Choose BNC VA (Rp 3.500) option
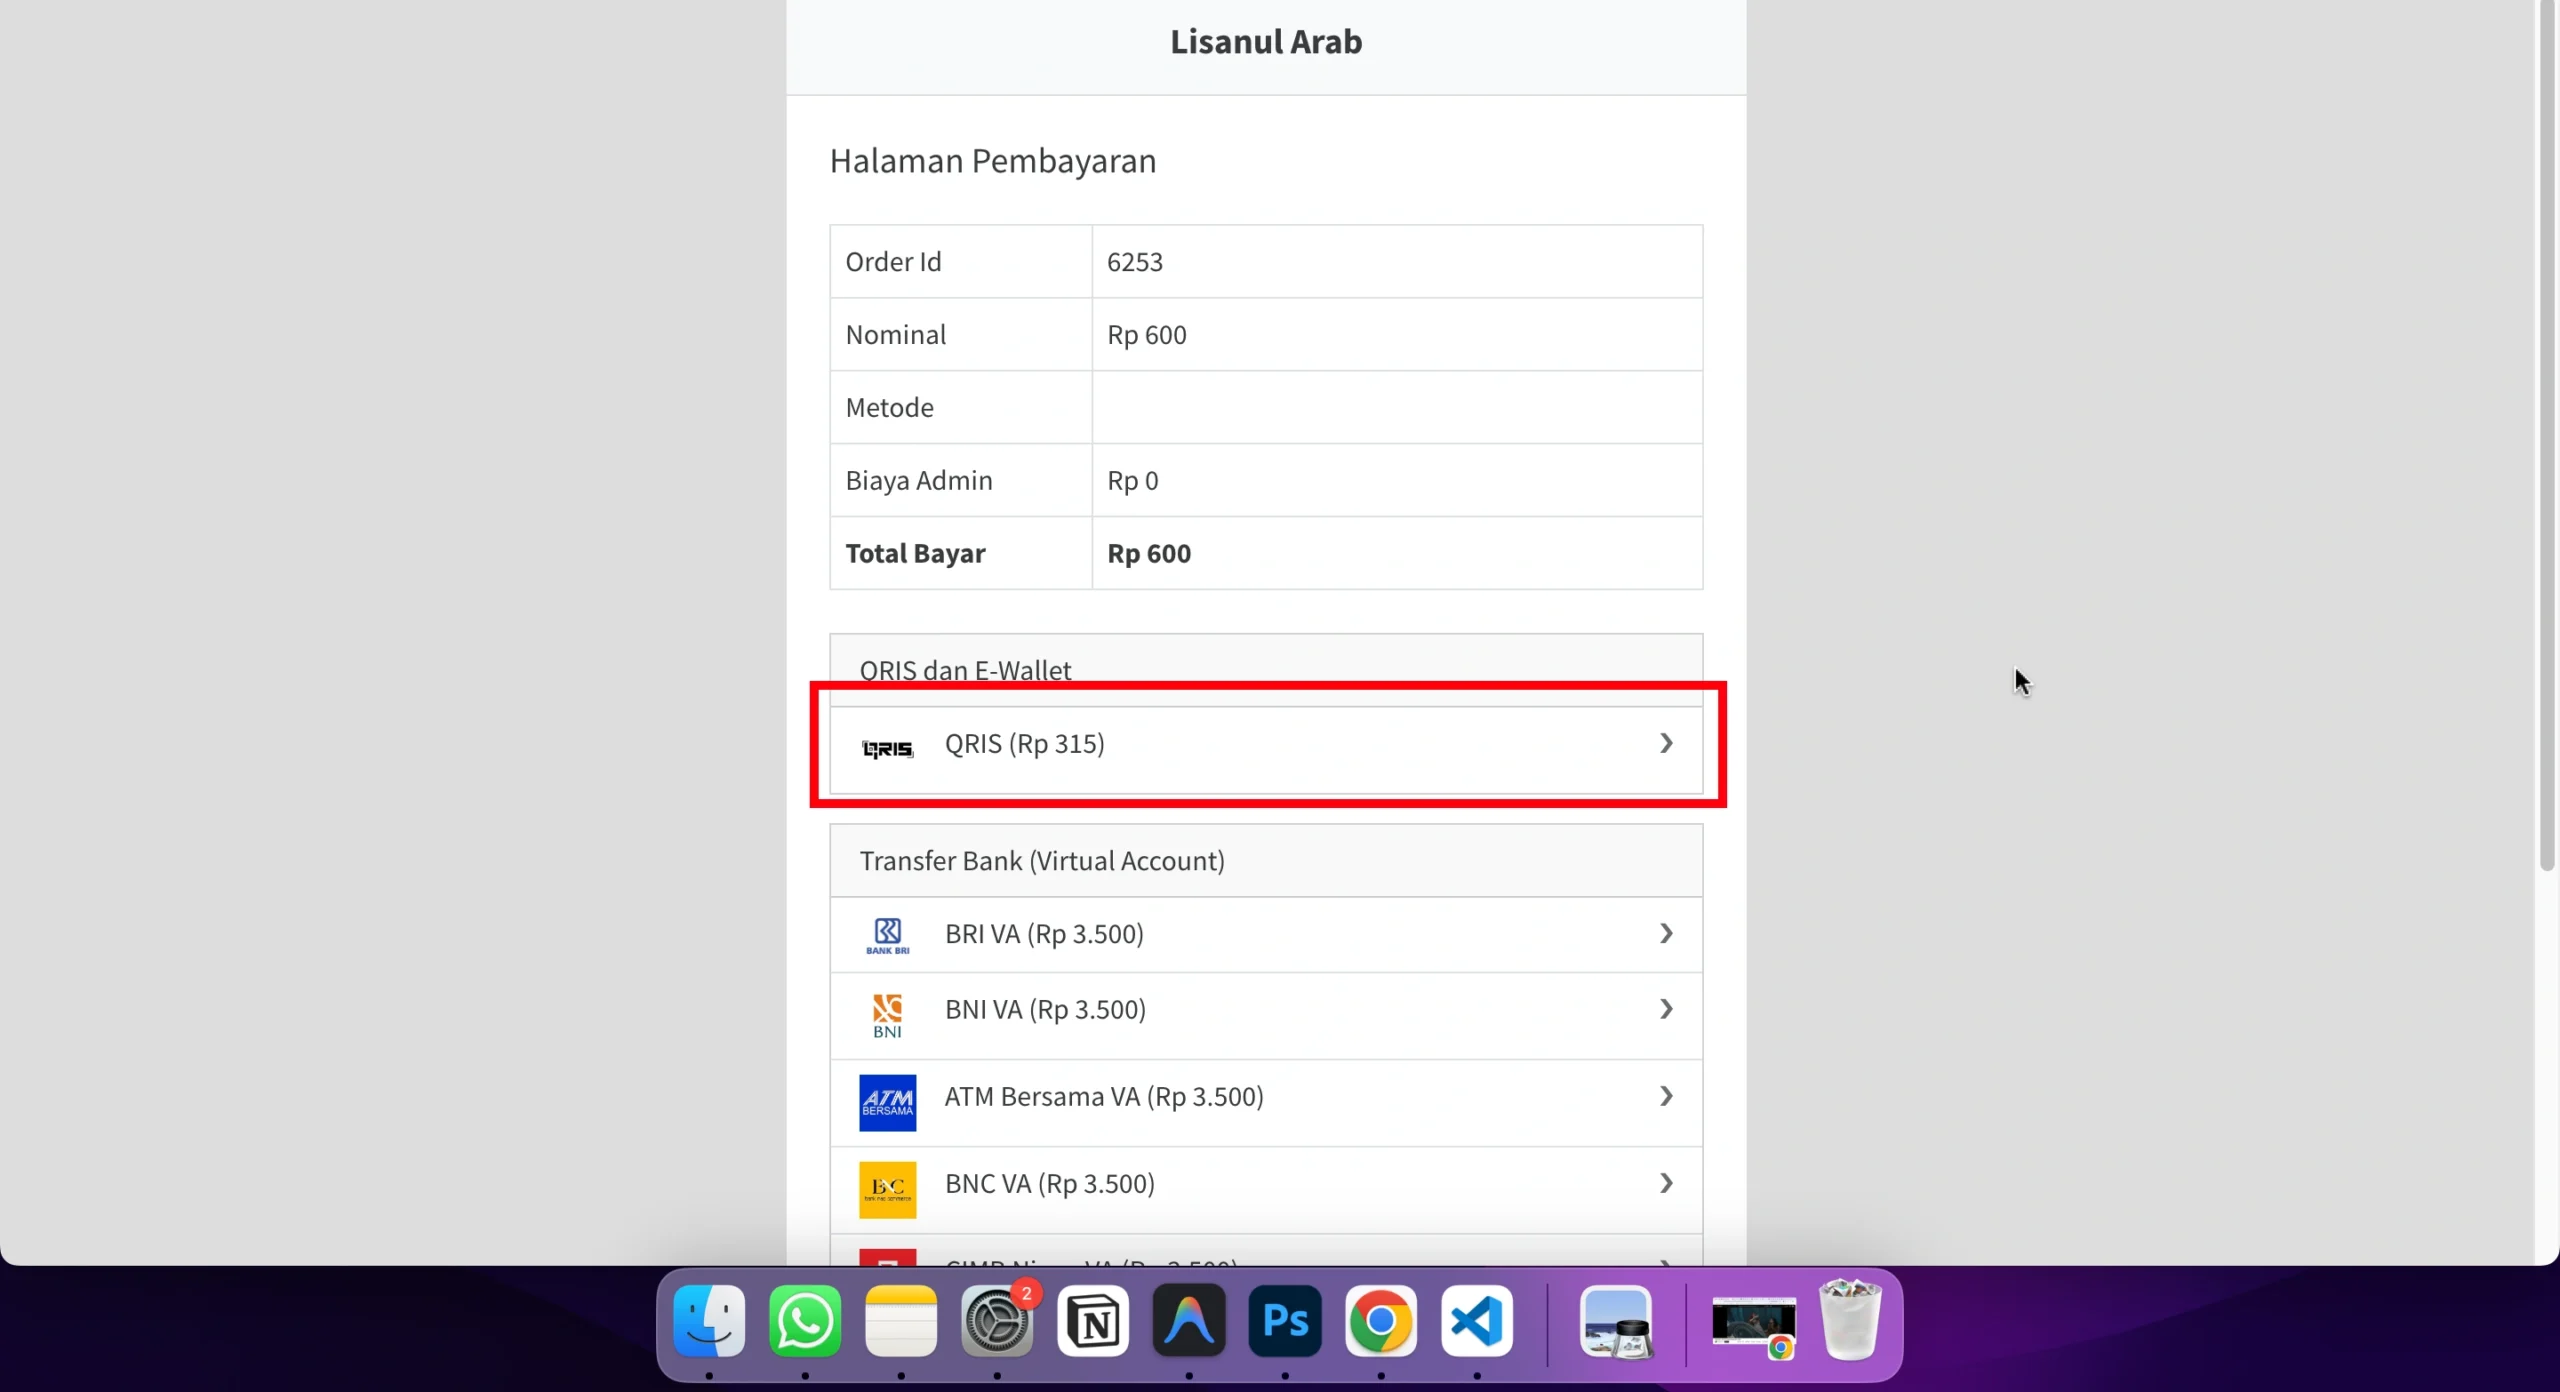The image size is (2560, 1392). (1049, 1184)
